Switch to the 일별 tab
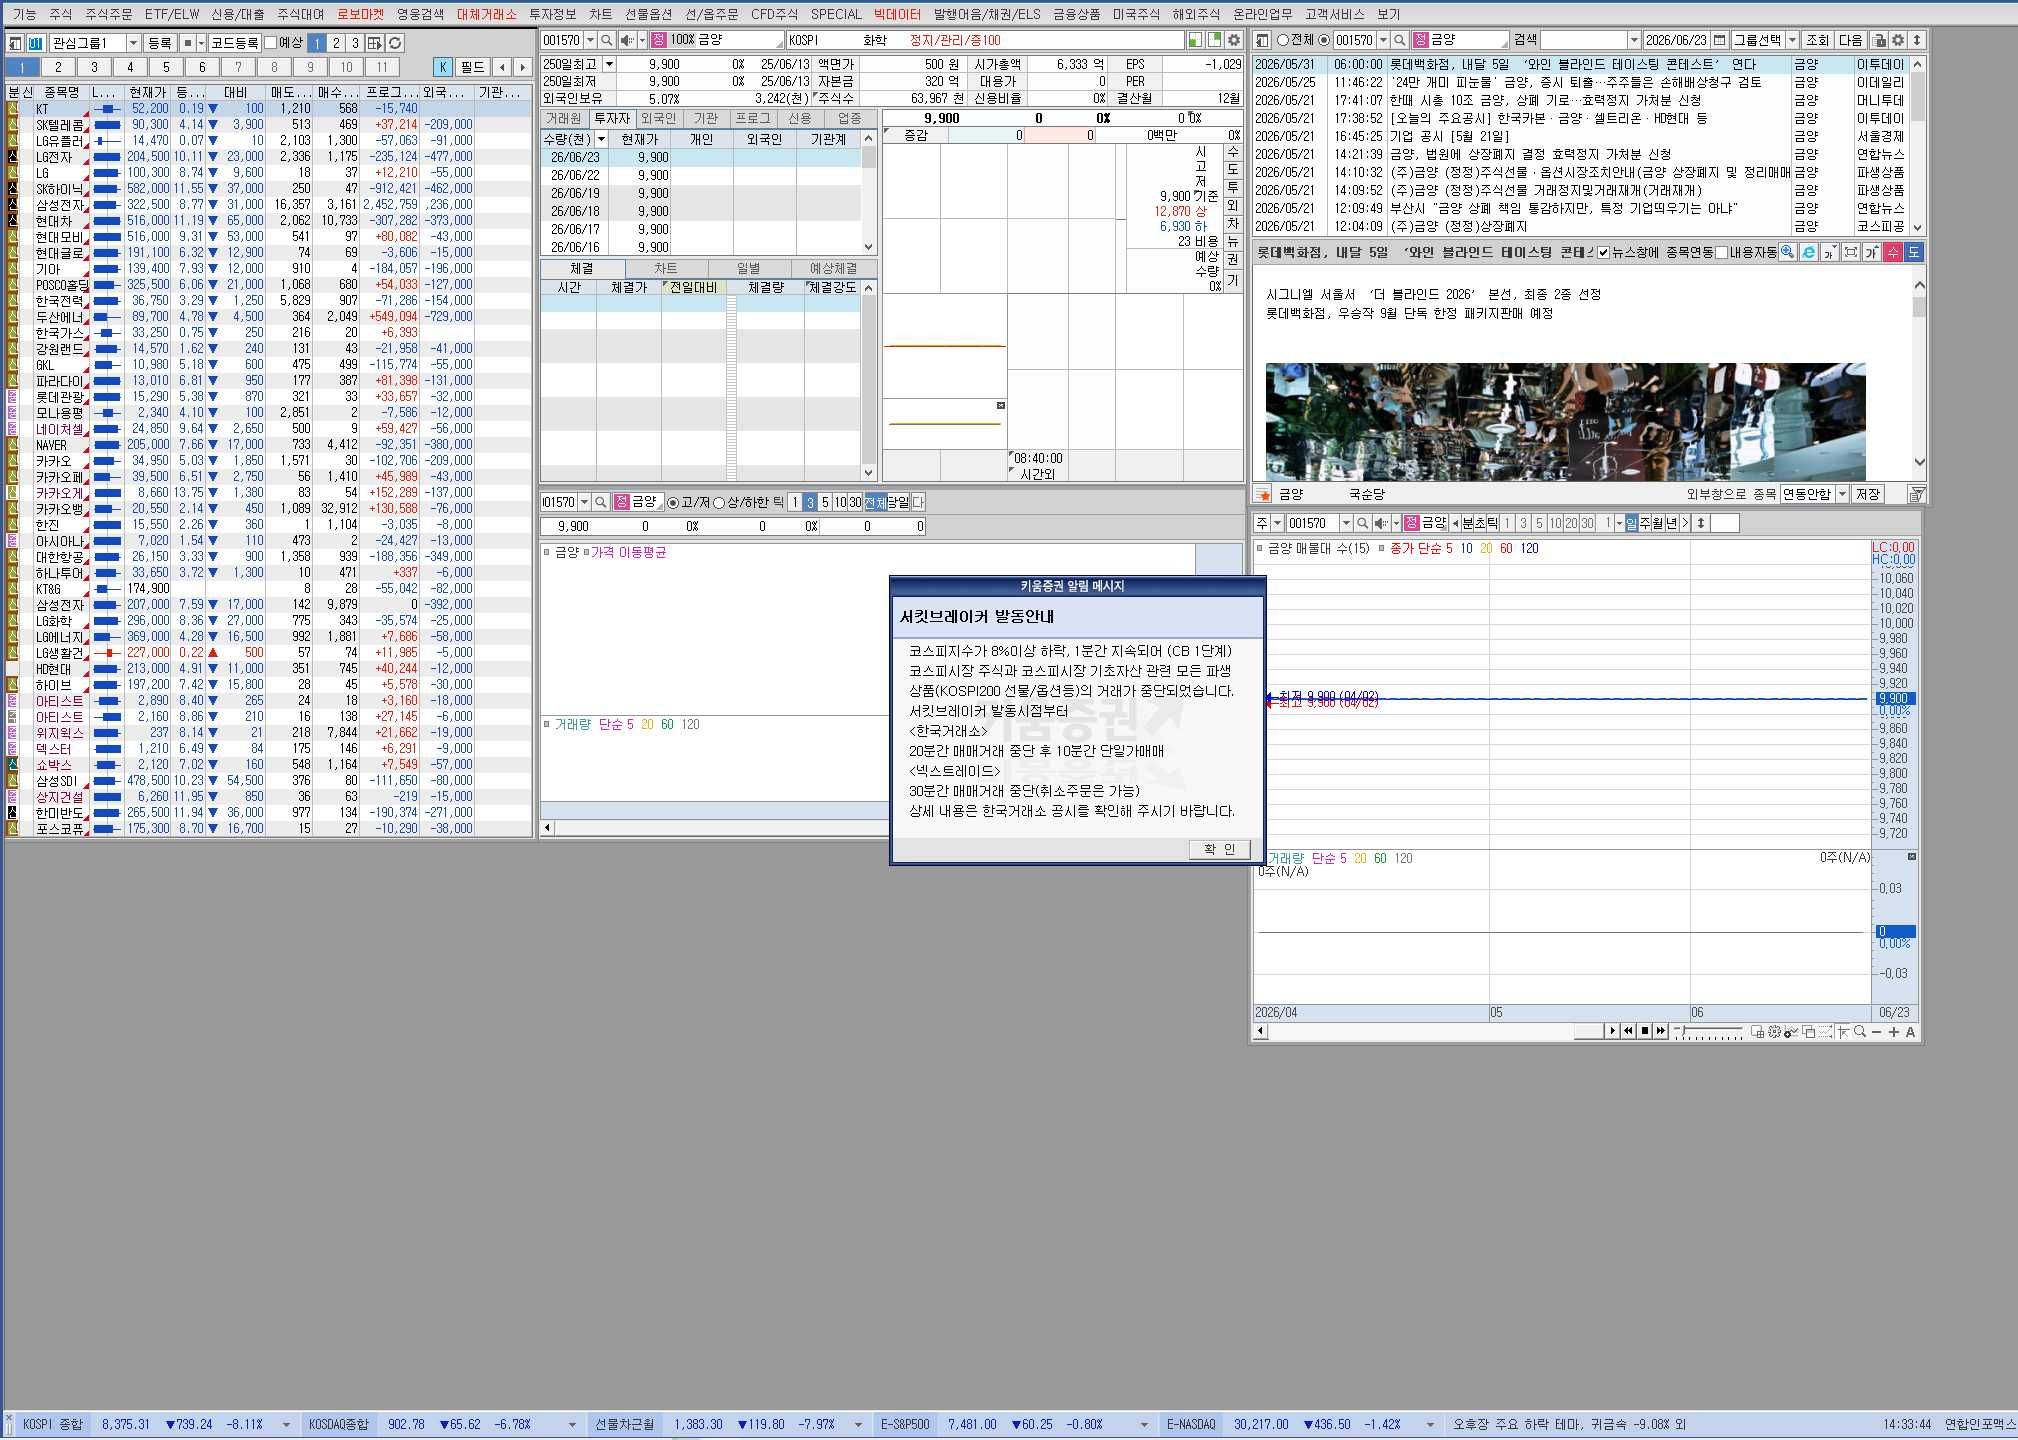The height and width of the screenshot is (1440, 2018). 748,268
